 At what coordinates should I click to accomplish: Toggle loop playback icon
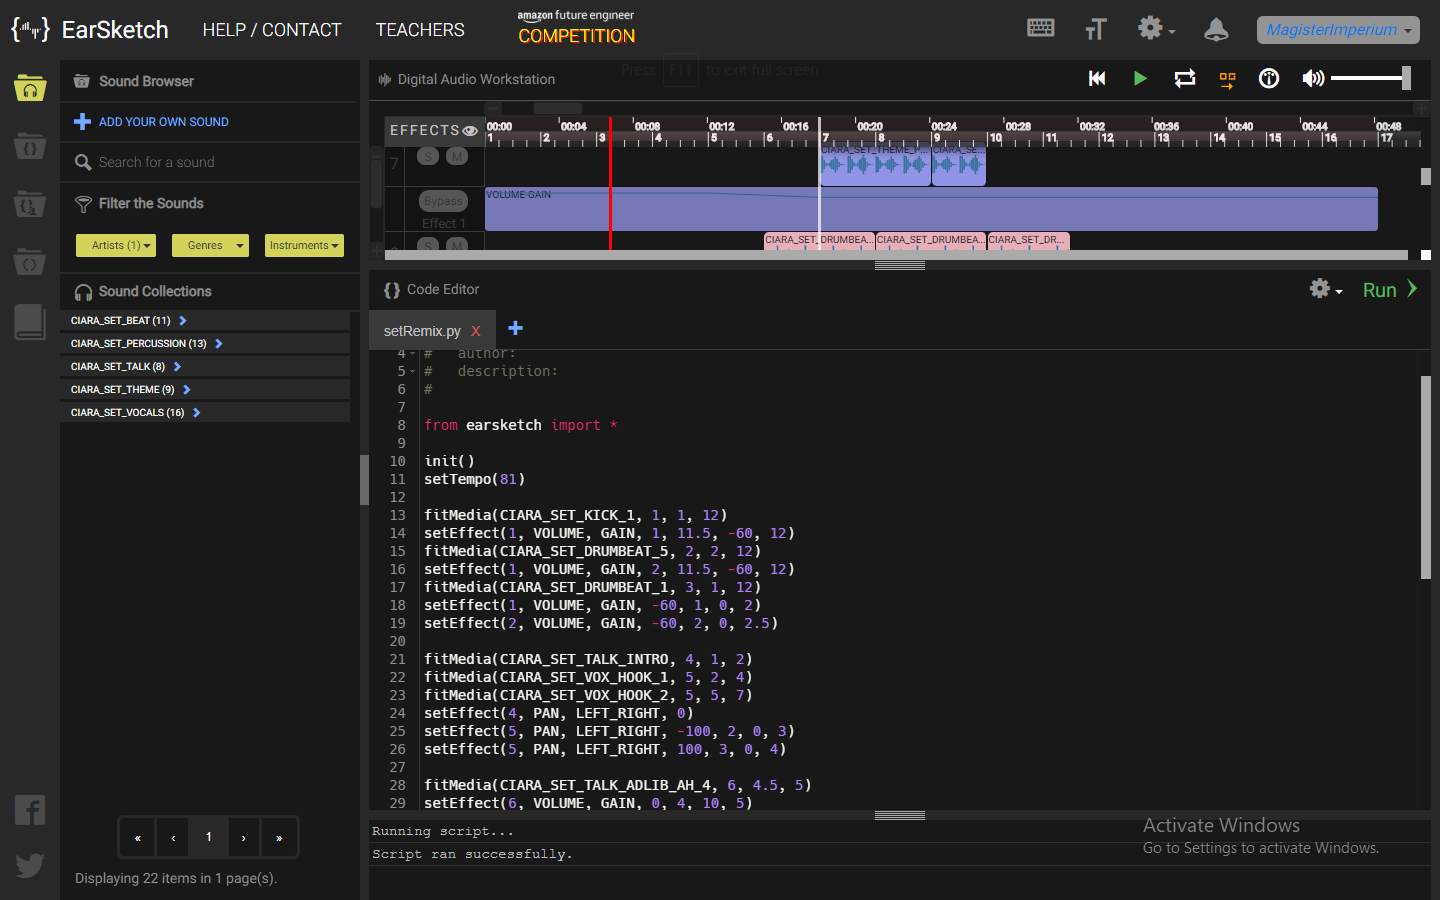1184,78
